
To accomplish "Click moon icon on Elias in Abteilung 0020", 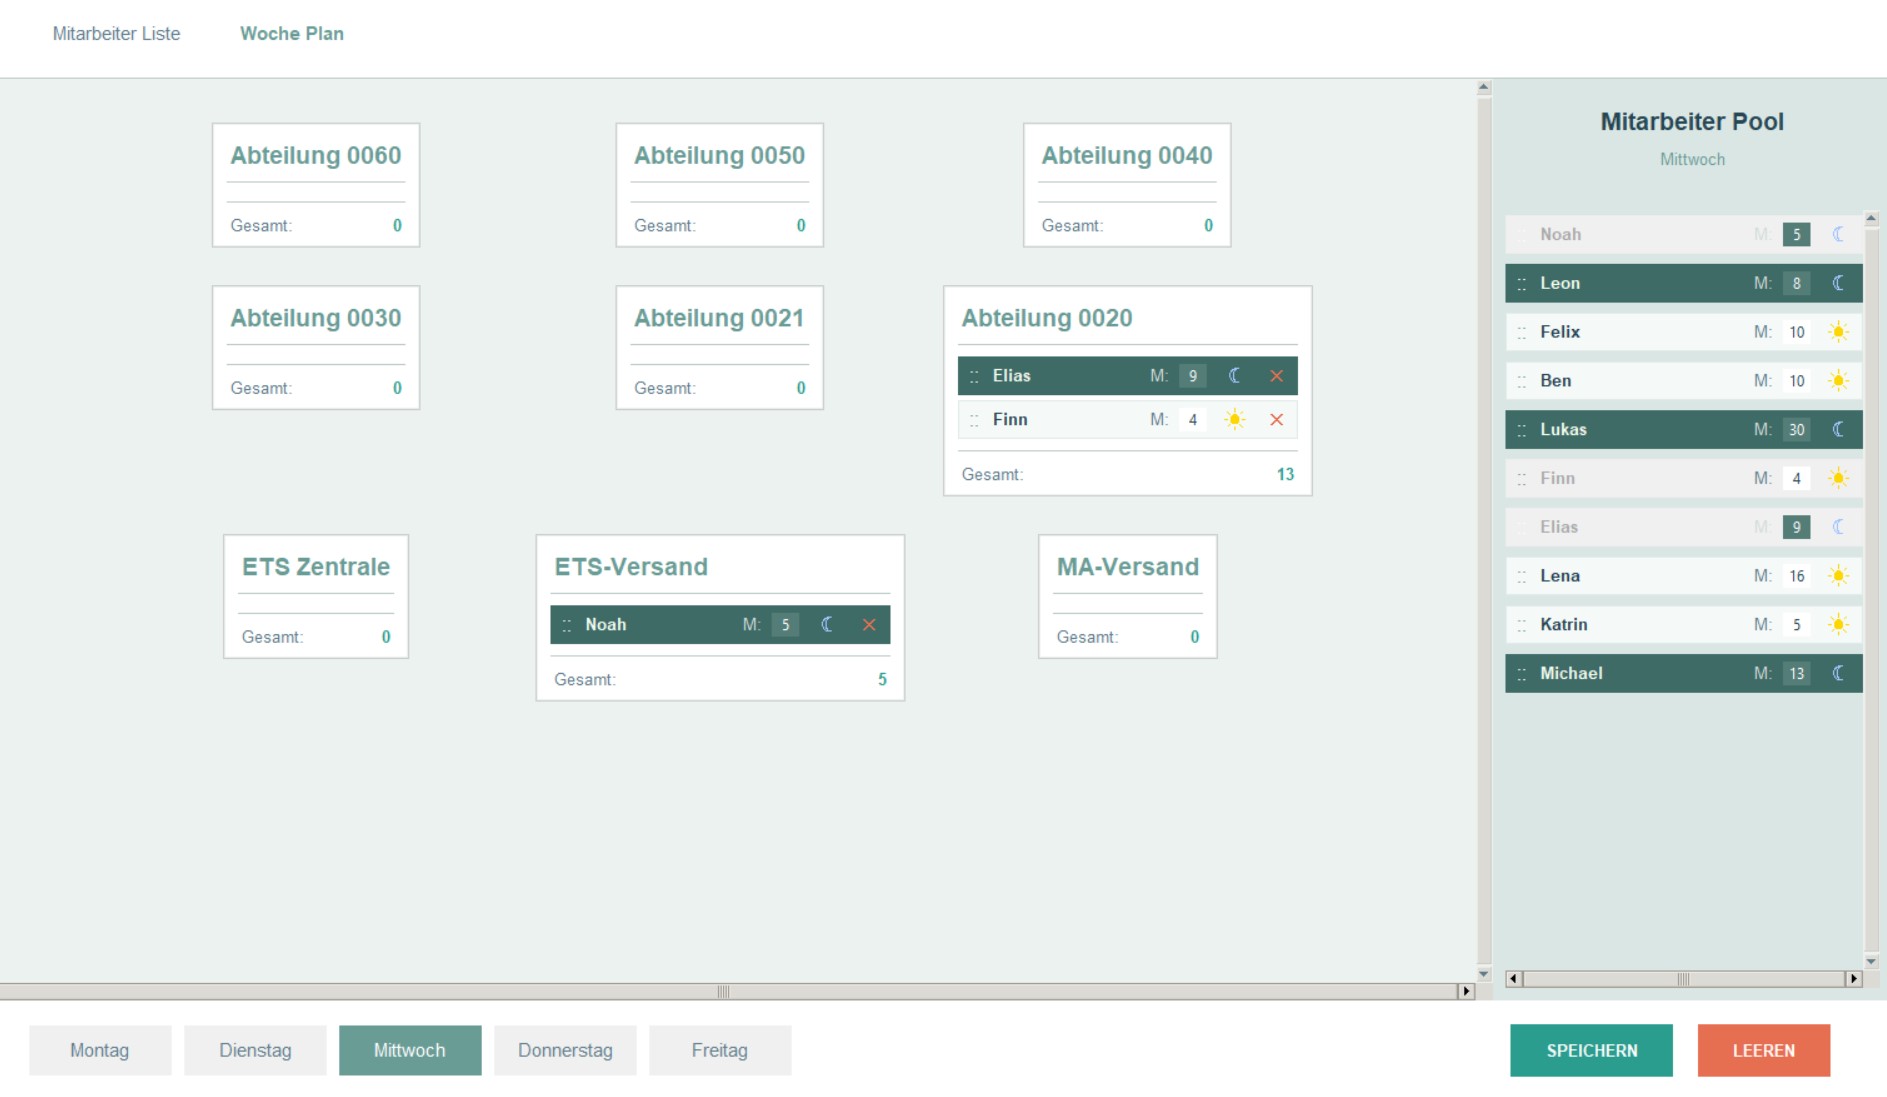I will 1235,376.
